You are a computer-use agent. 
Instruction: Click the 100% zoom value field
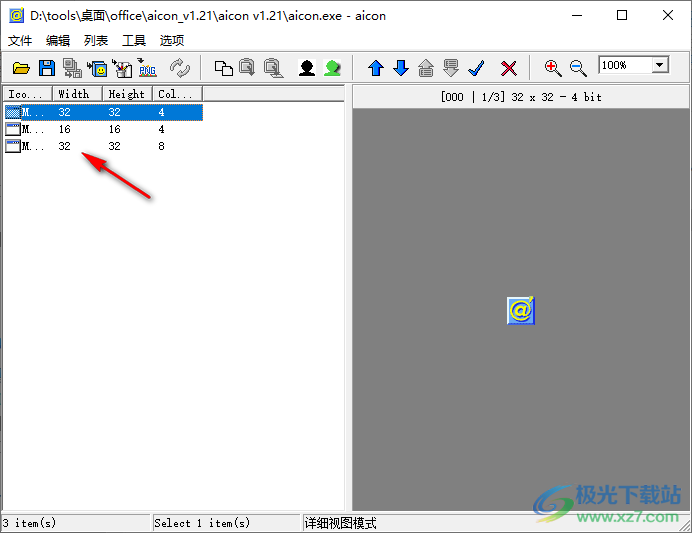point(625,65)
